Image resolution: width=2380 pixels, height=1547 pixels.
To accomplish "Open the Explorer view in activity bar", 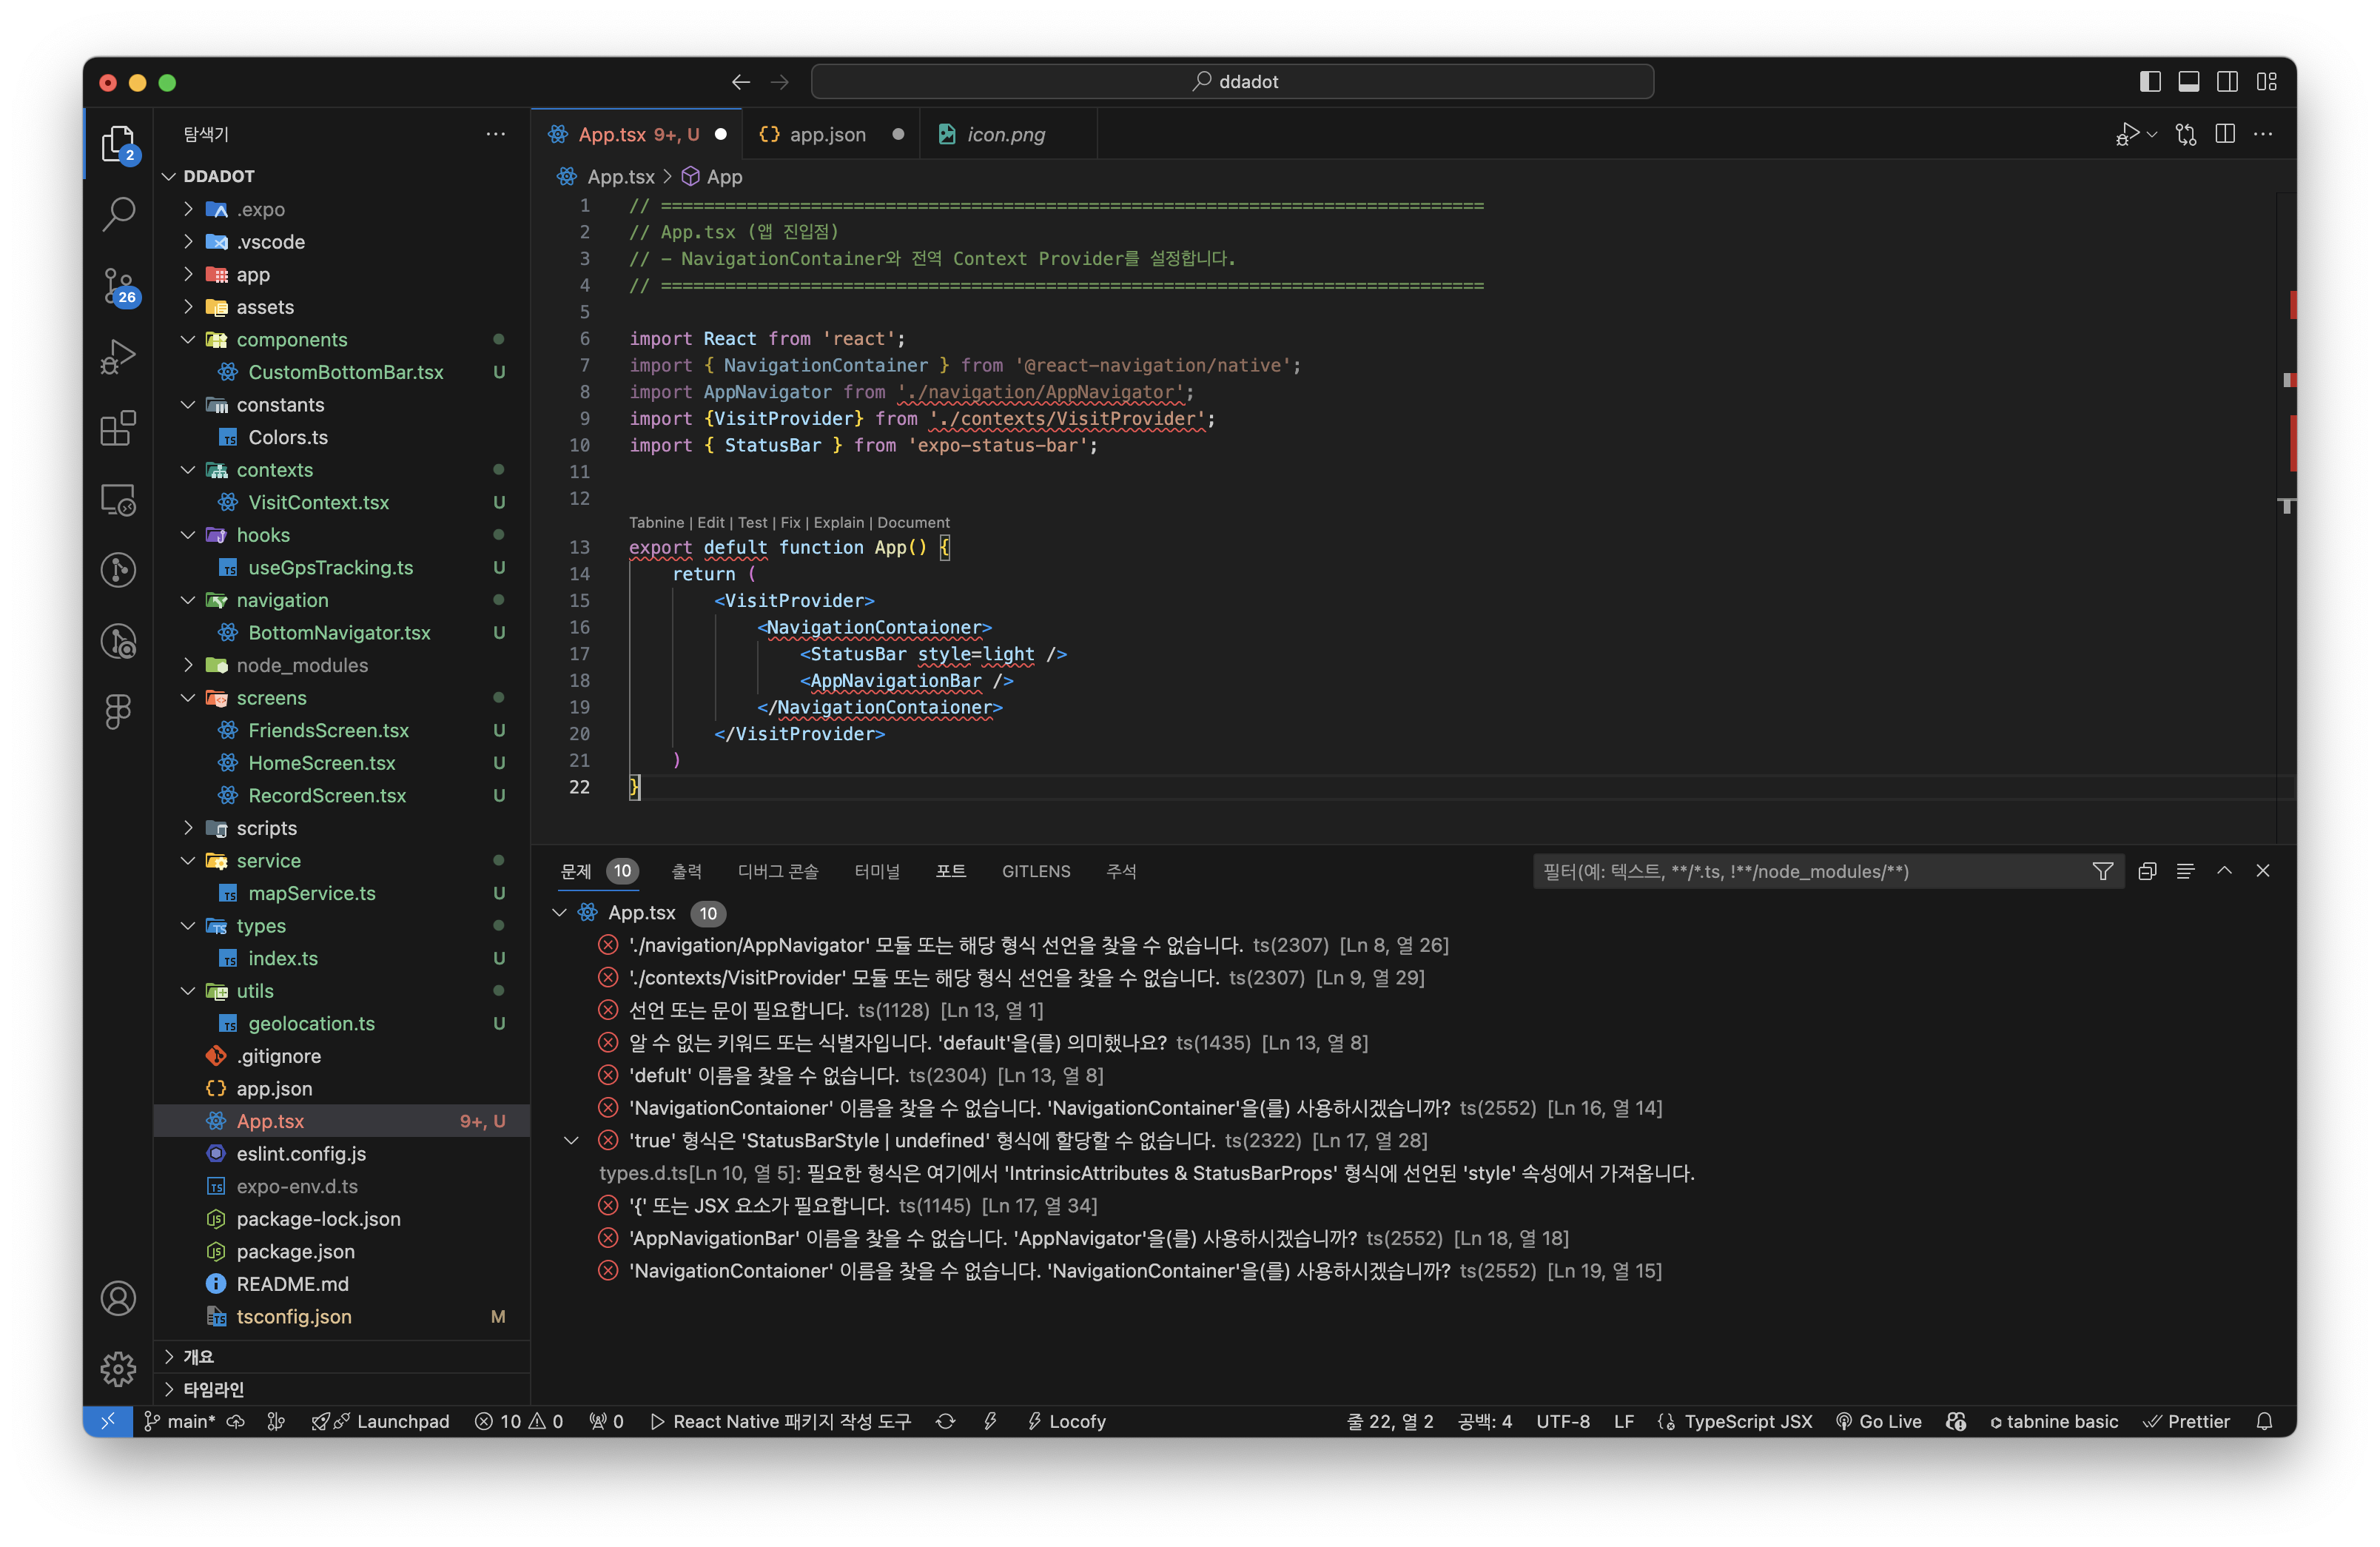I will point(118,143).
